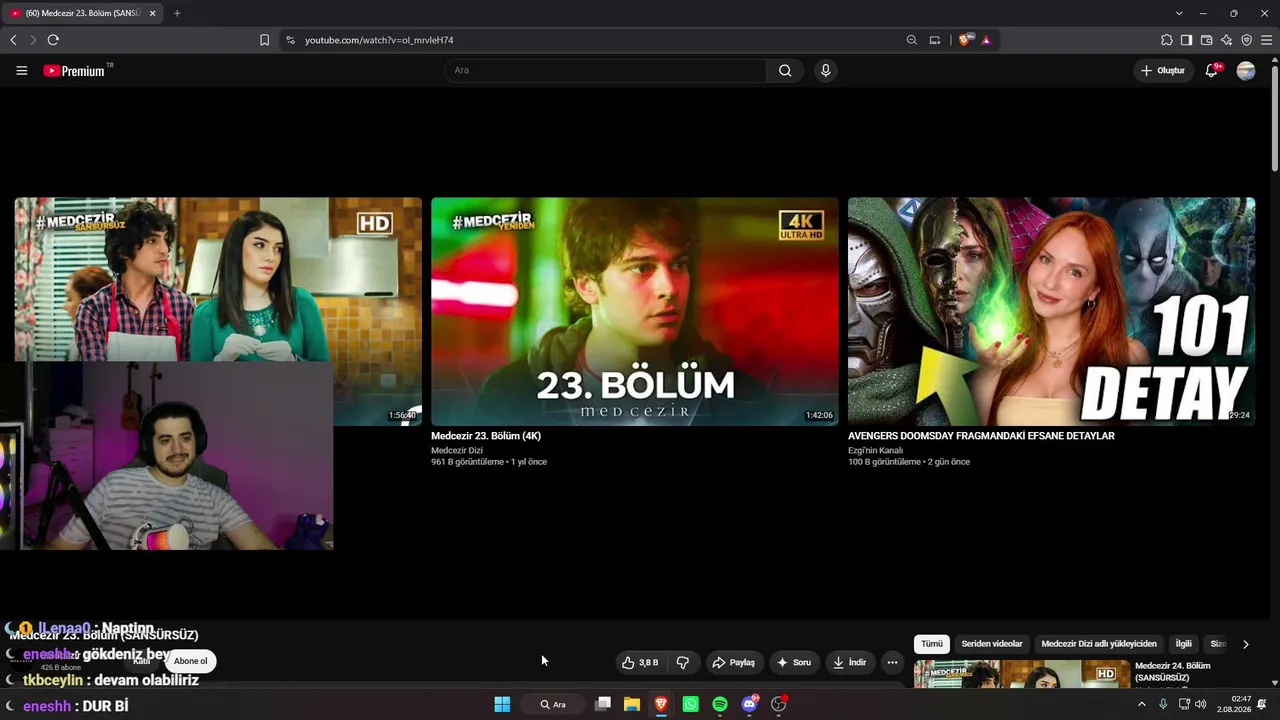
Task: View site information icon beside the URL
Action: click(290, 40)
